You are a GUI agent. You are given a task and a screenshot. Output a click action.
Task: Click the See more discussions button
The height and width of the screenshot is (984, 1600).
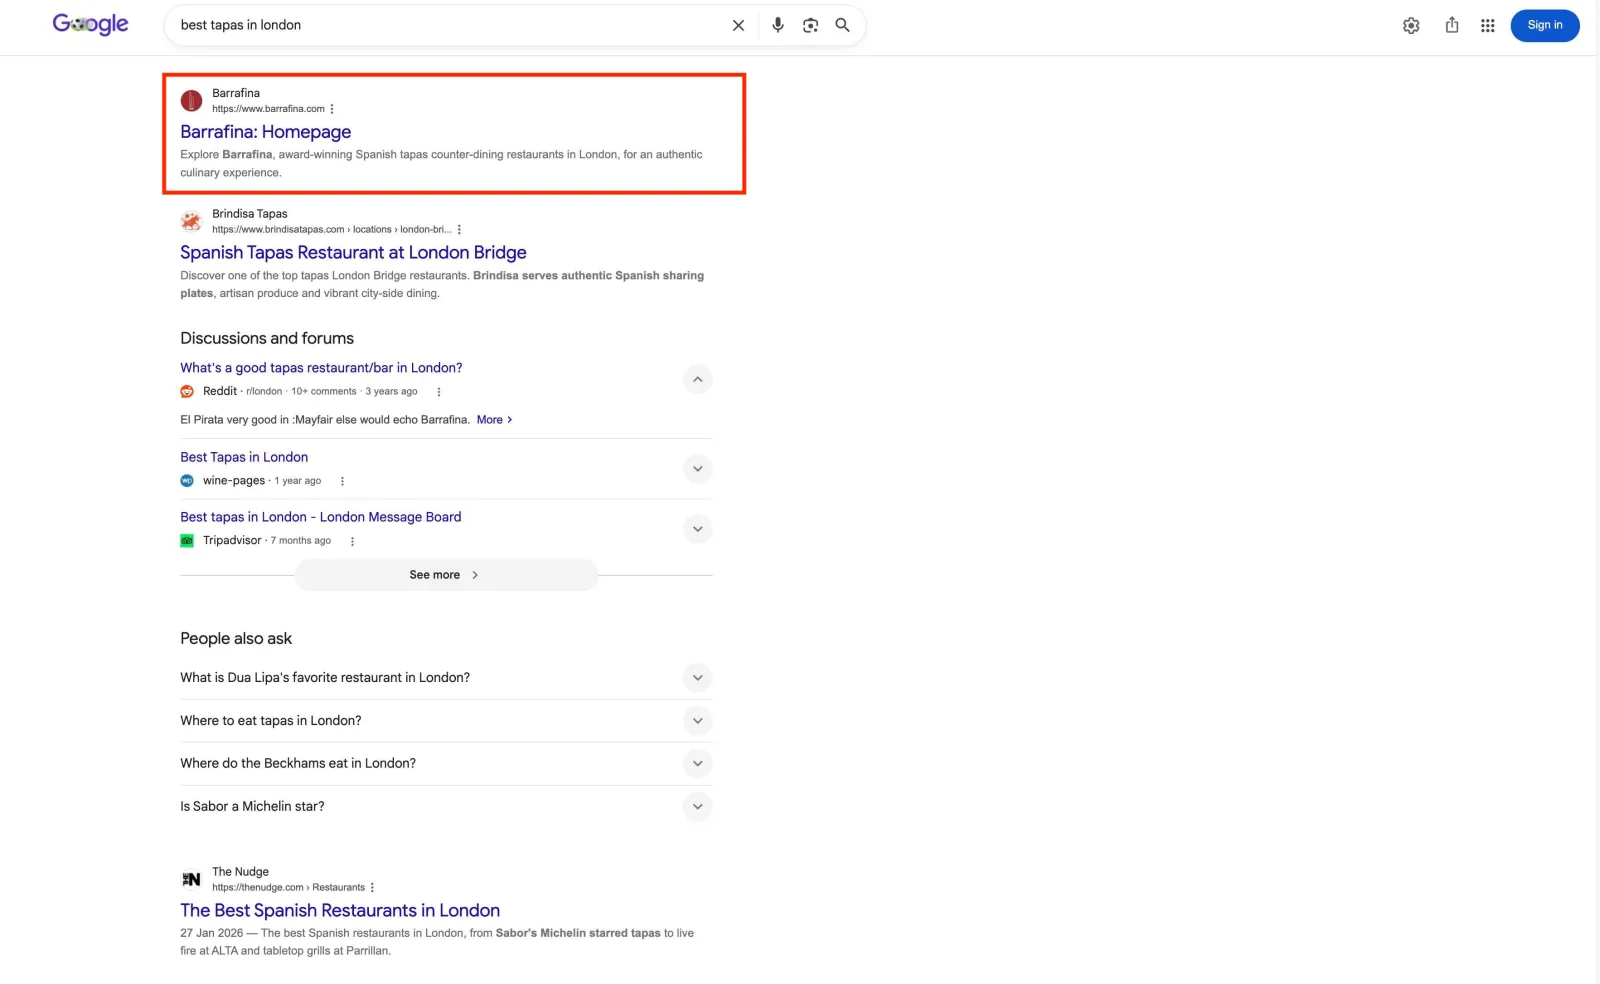coord(446,575)
